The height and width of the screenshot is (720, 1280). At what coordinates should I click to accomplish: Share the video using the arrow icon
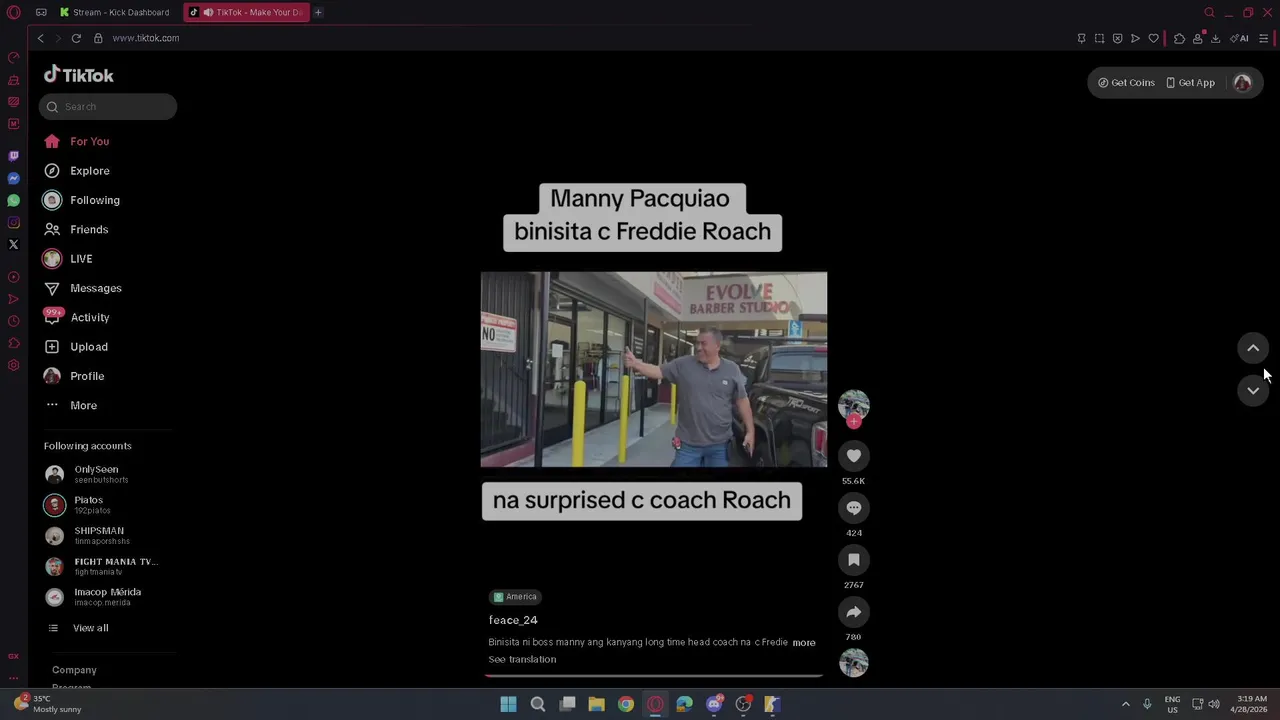(854, 612)
